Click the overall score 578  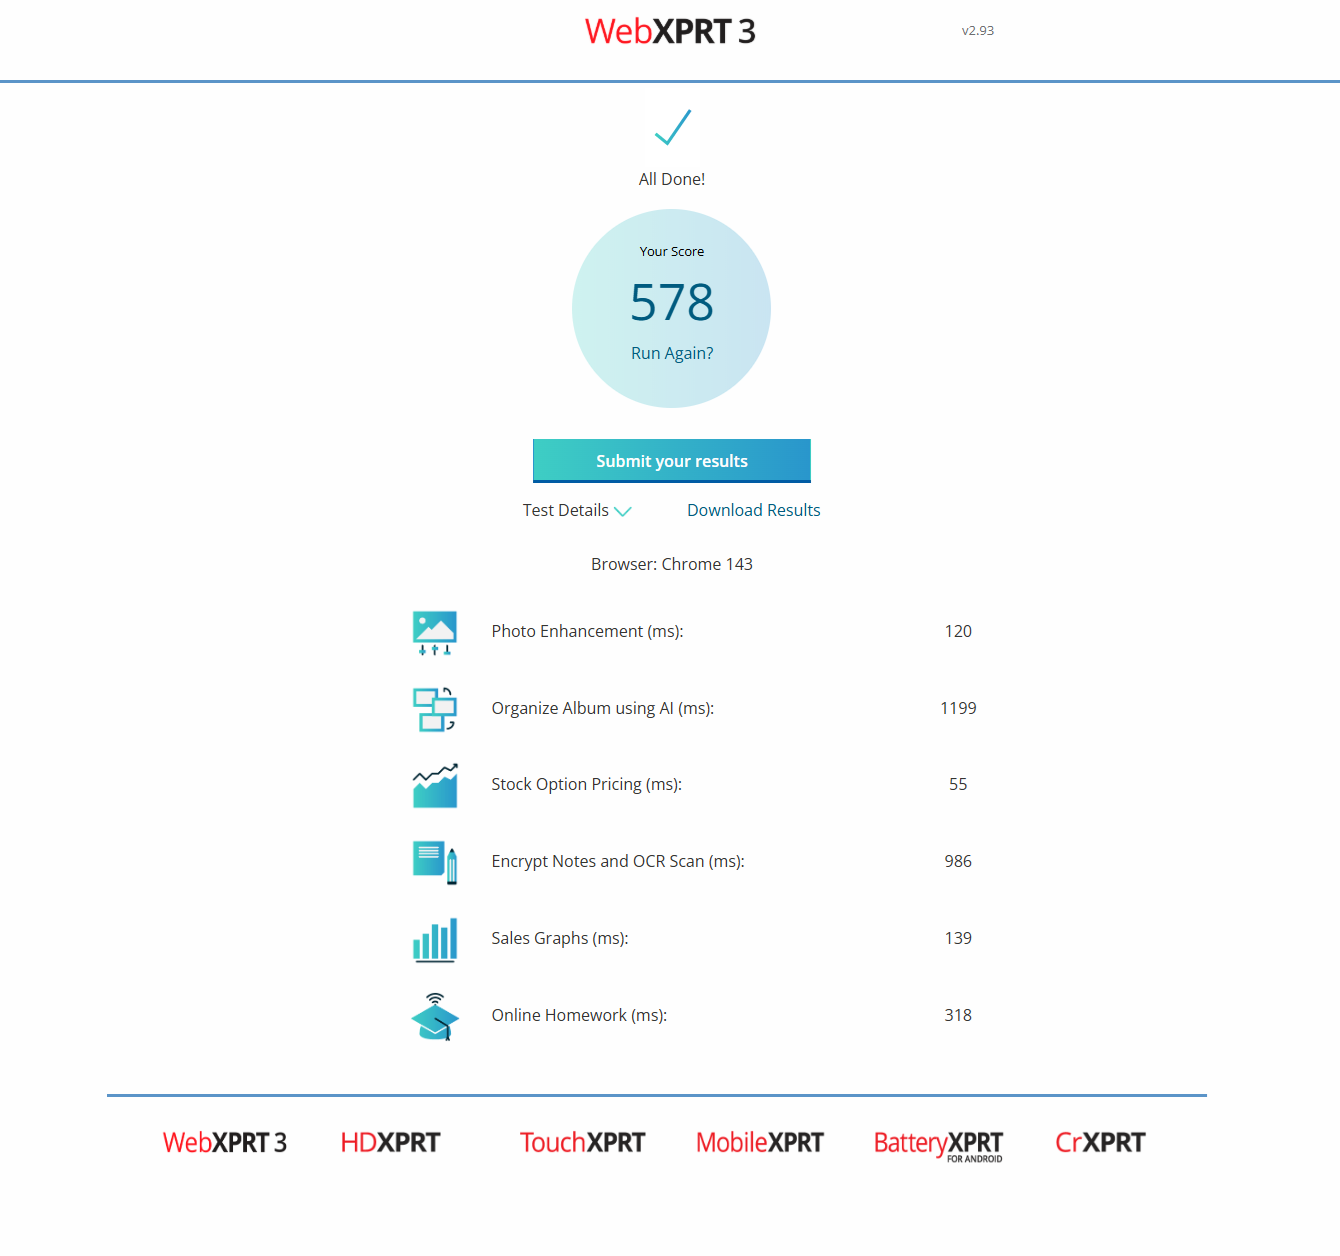tap(672, 302)
